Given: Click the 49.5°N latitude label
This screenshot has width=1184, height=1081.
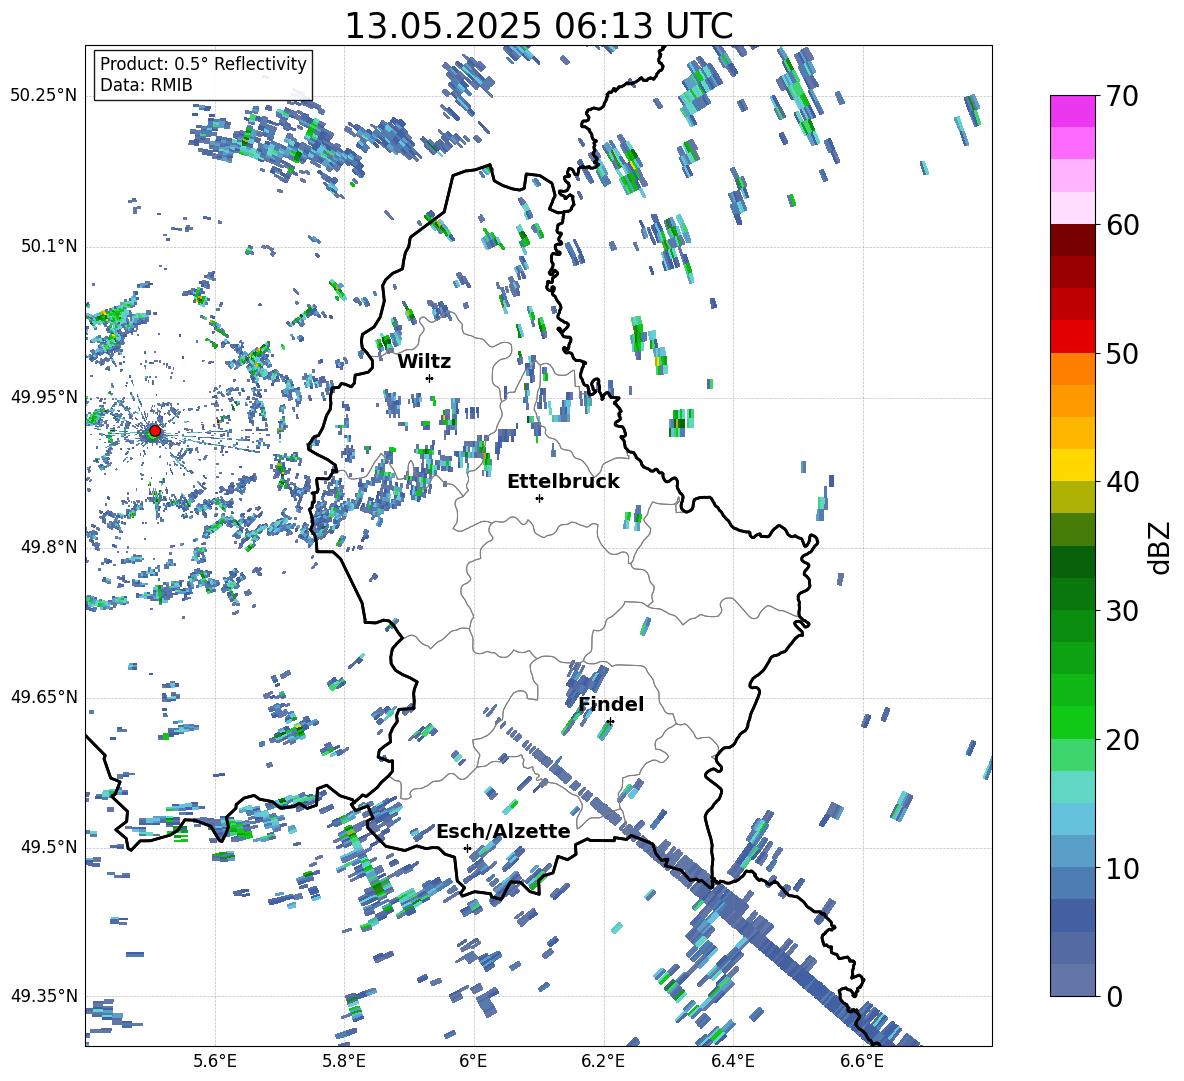Looking at the screenshot, I should click(49, 846).
